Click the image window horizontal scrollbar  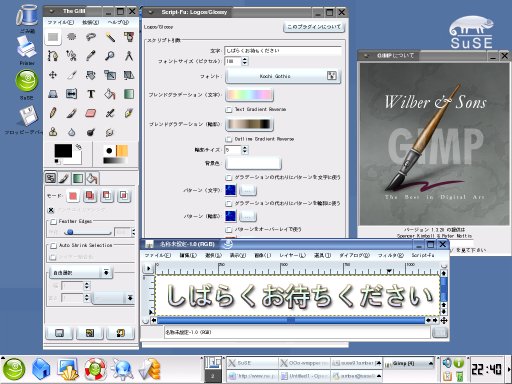click(x=291, y=320)
